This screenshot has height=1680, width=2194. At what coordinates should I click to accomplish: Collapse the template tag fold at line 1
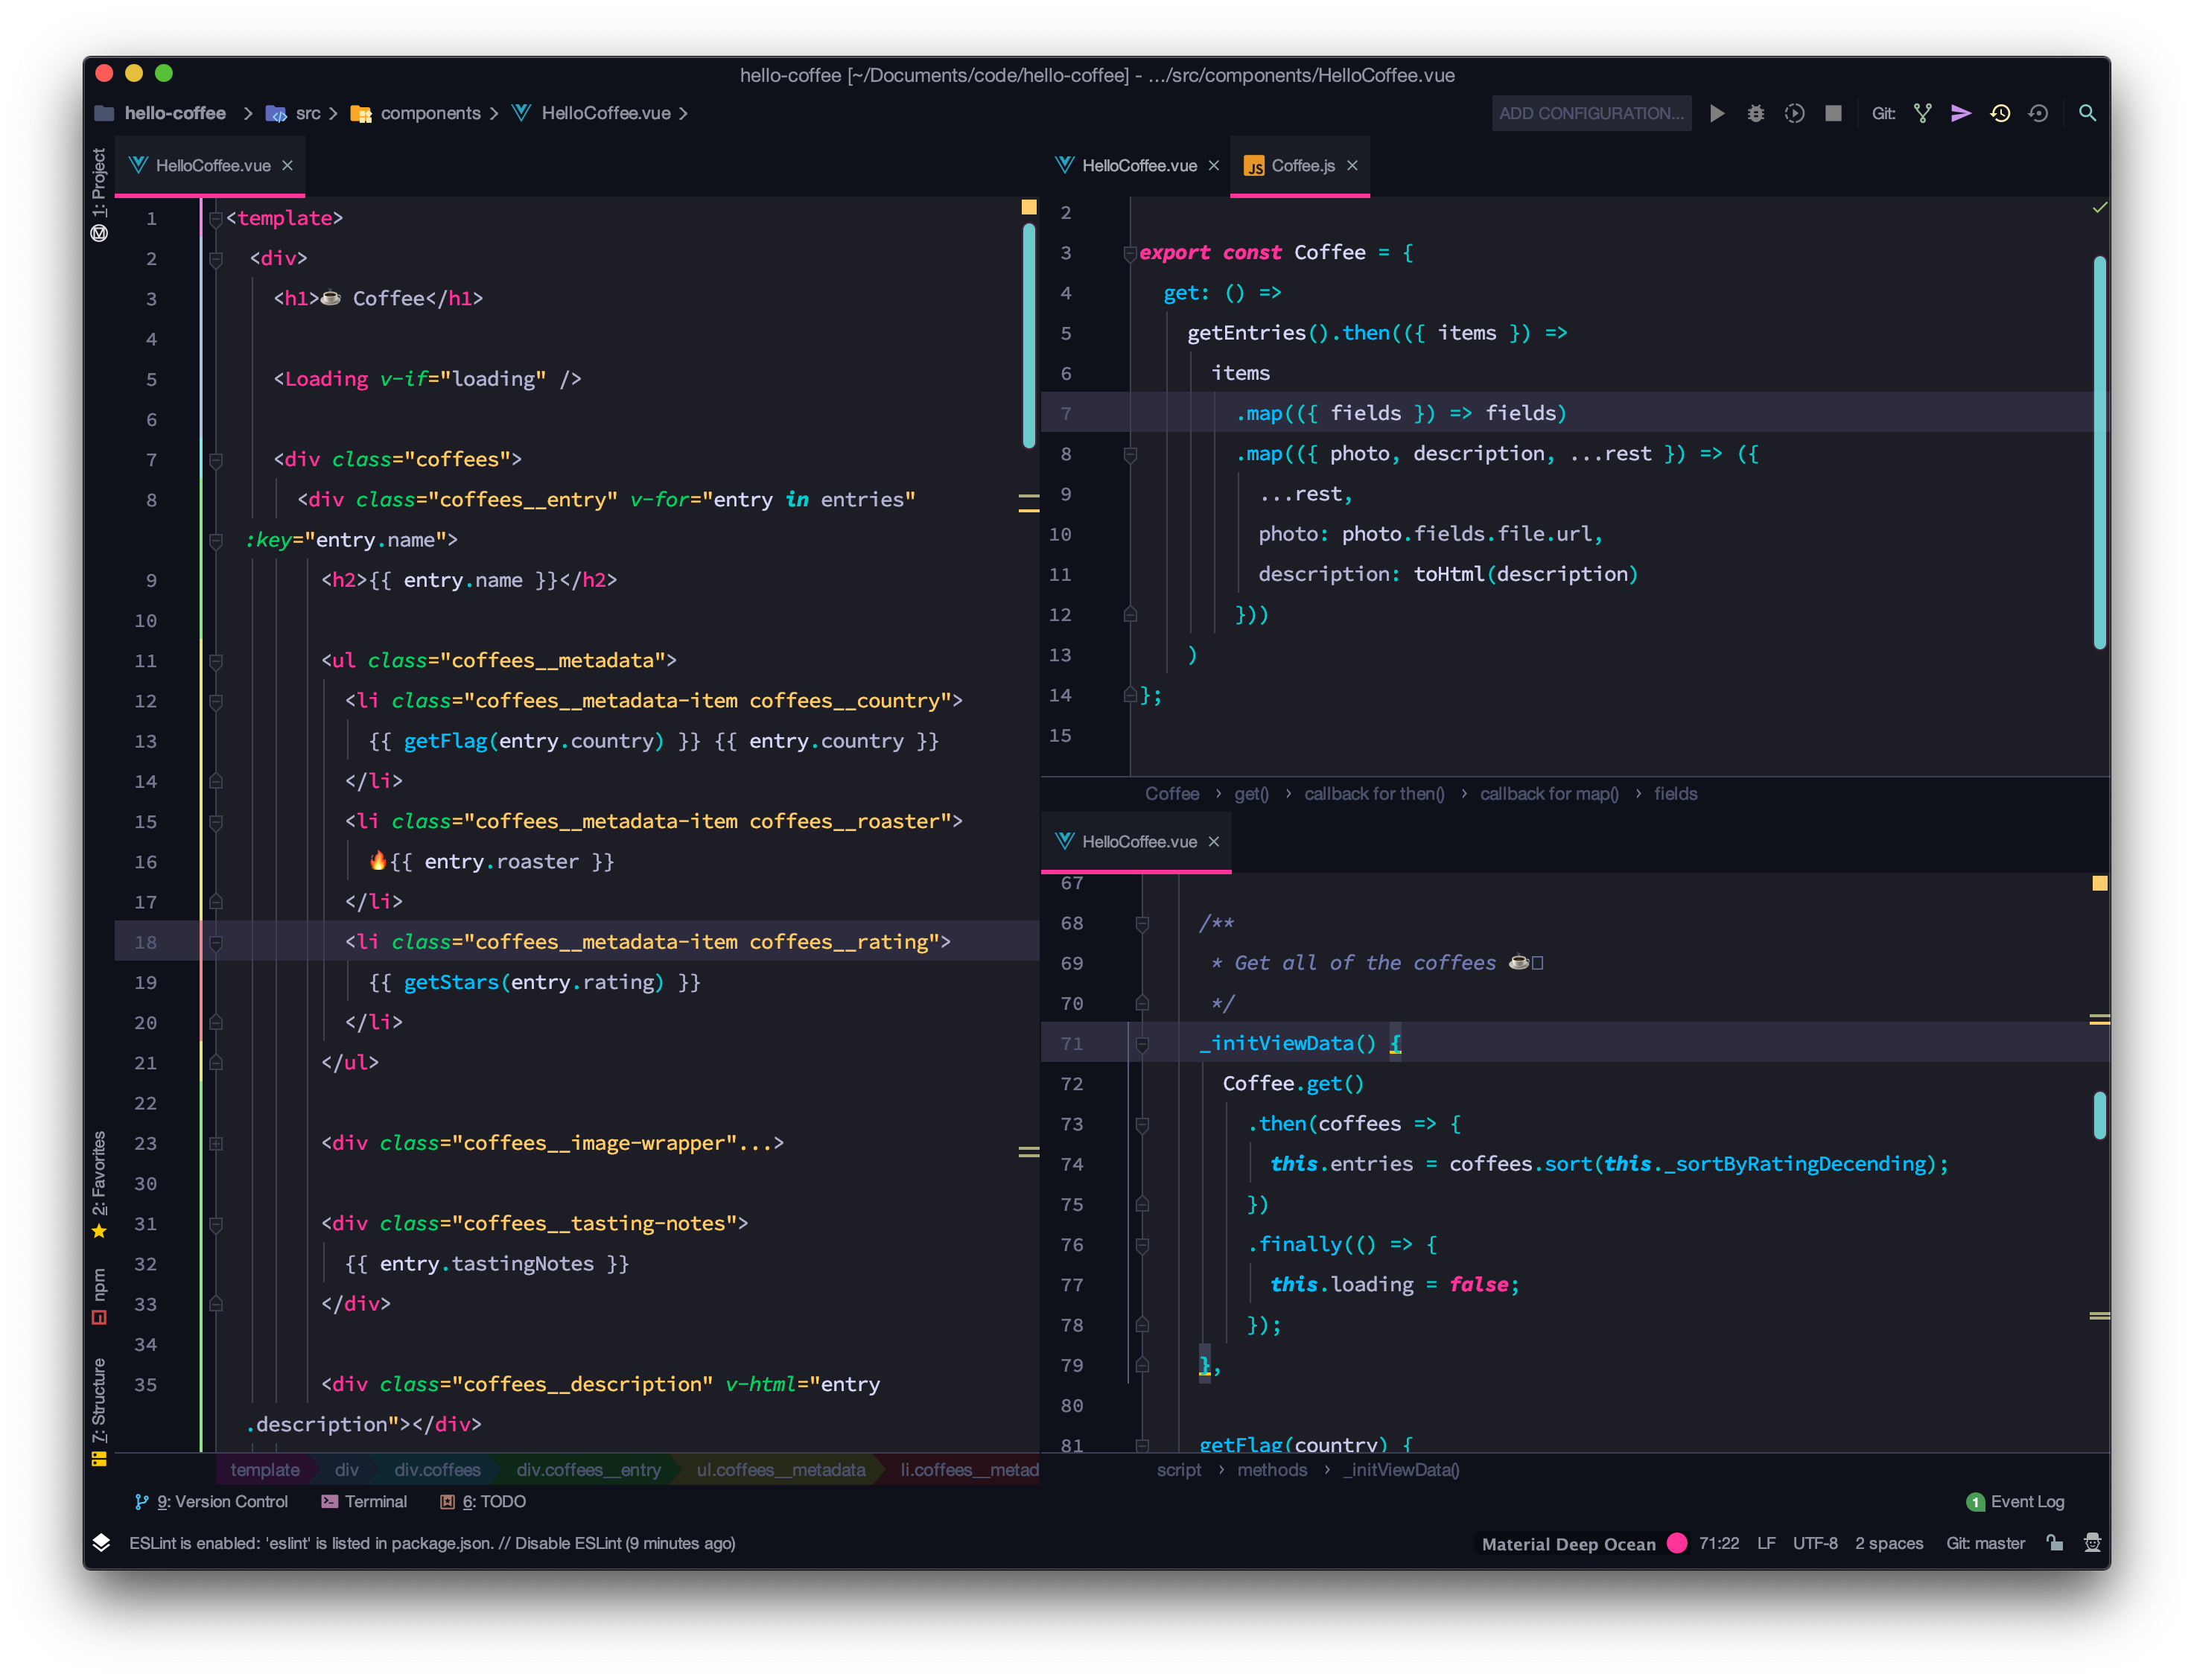point(216,218)
